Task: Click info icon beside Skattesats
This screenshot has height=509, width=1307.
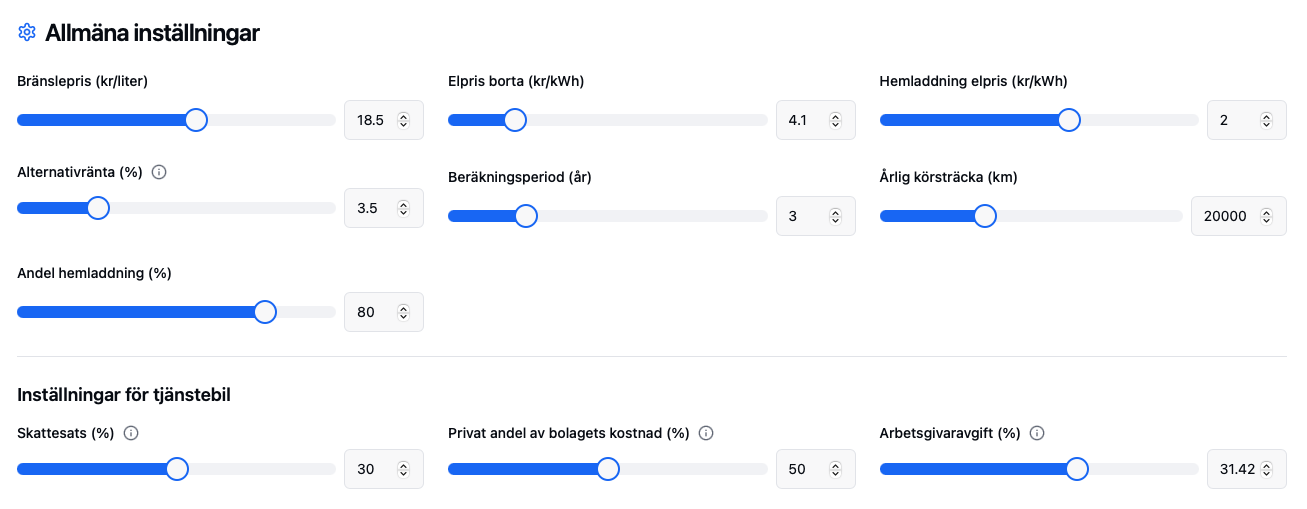Action: 130,433
